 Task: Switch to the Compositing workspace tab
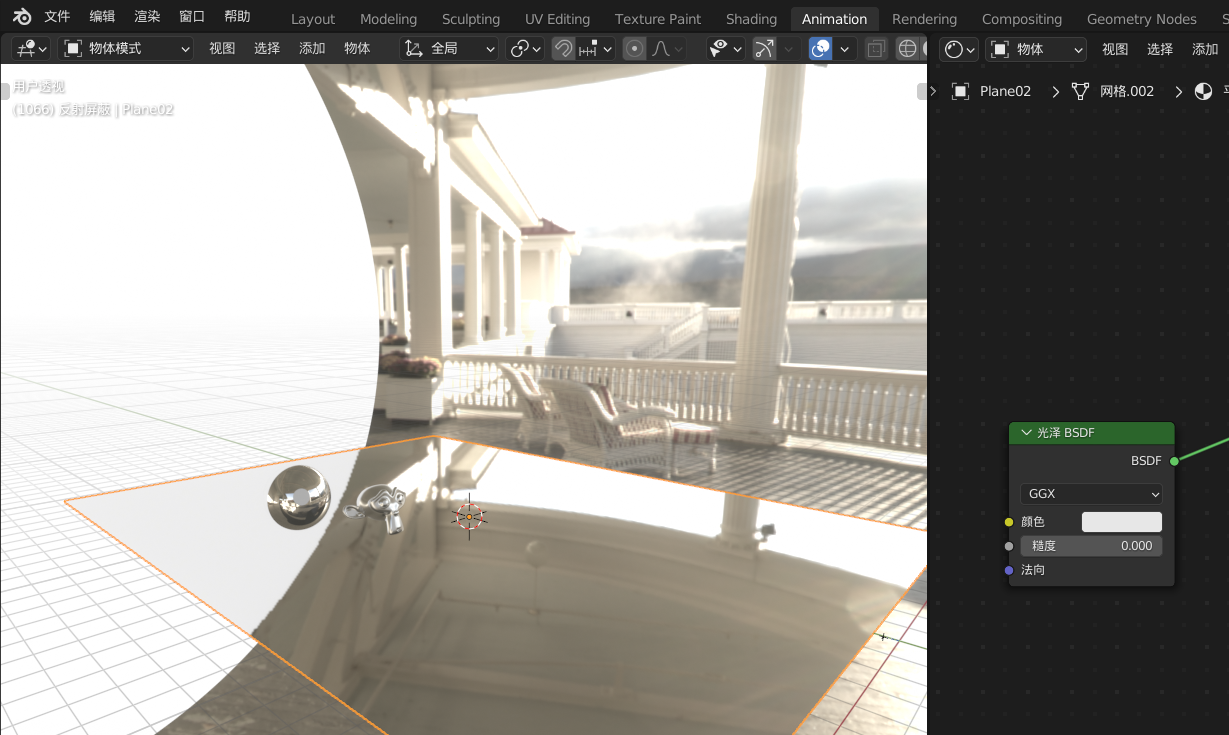[1022, 19]
